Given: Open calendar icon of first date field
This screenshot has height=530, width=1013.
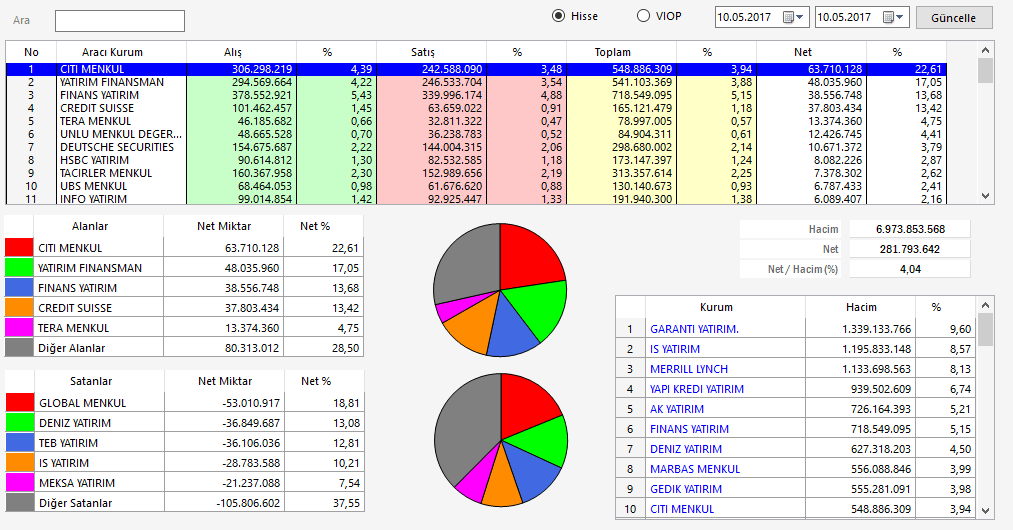Looking at the screenshot, I should [788, 17].
